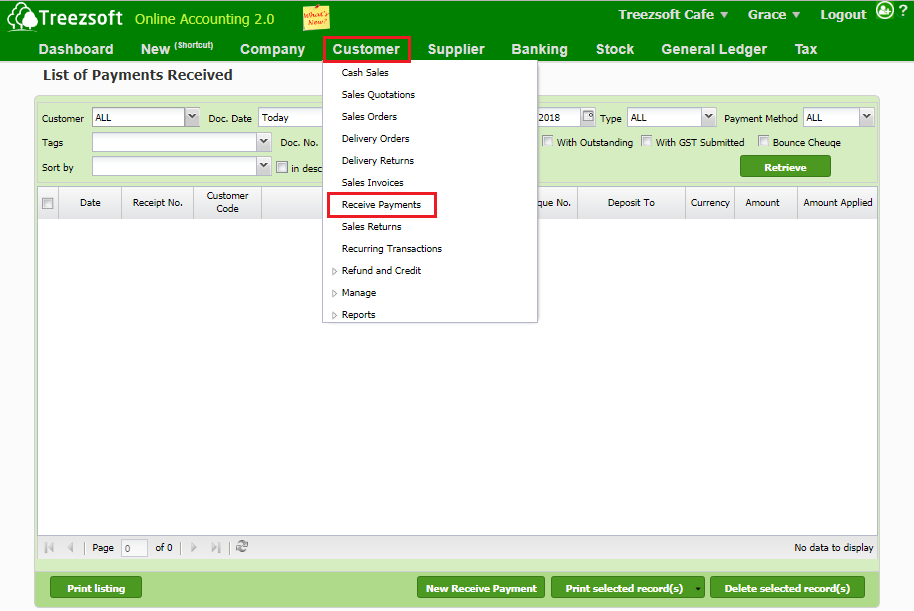The image size is (914, 611).
Task: Open the Sort by dropdown
Action: tap(263, 166)
